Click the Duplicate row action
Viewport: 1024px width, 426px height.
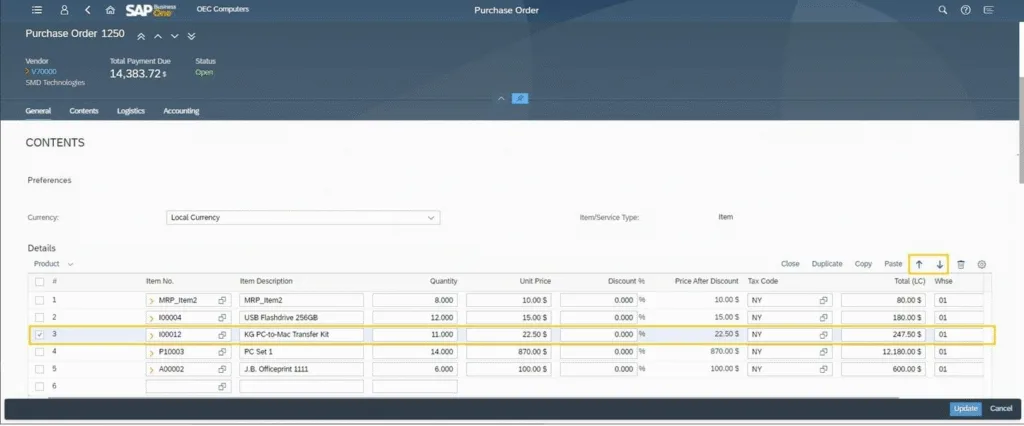click(827, 264)
